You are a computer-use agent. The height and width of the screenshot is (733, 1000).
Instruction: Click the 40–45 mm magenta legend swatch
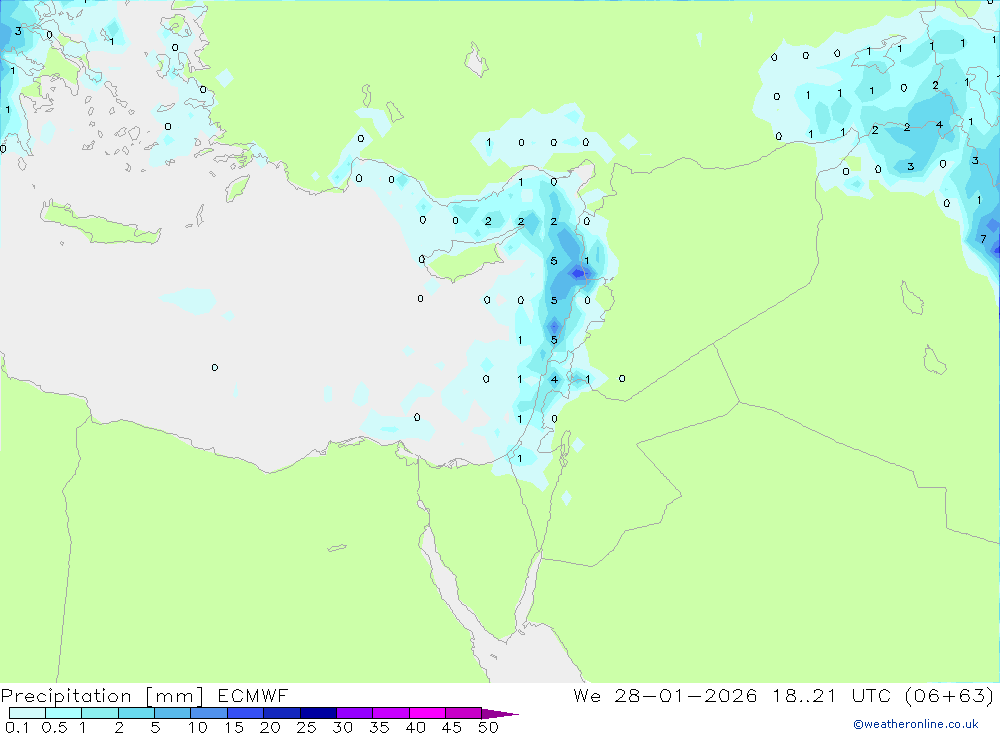[x=427, y=713]
